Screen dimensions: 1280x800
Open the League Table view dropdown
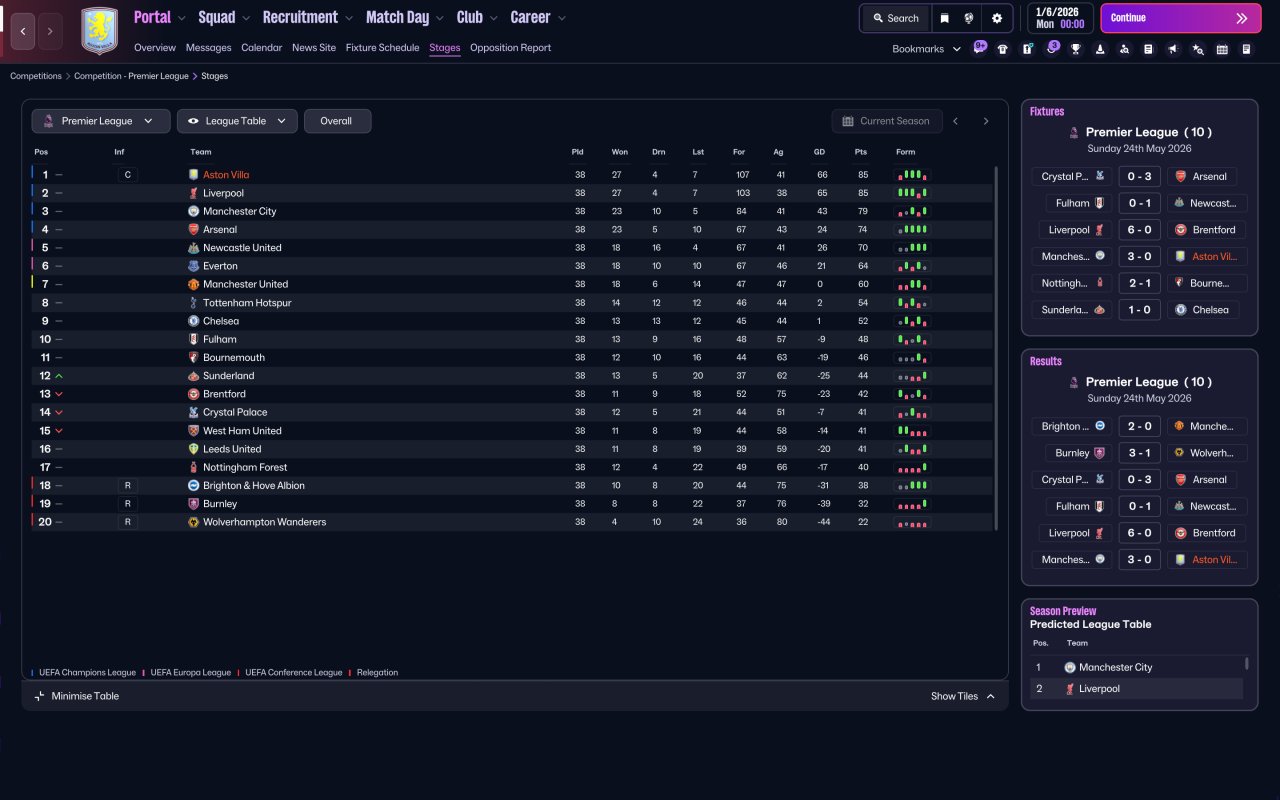tap(237, 121)
